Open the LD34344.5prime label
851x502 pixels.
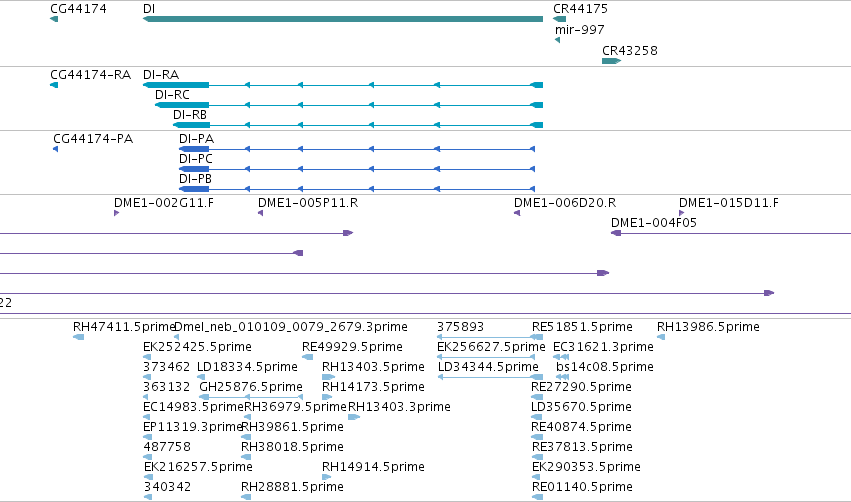pos(488,367)
